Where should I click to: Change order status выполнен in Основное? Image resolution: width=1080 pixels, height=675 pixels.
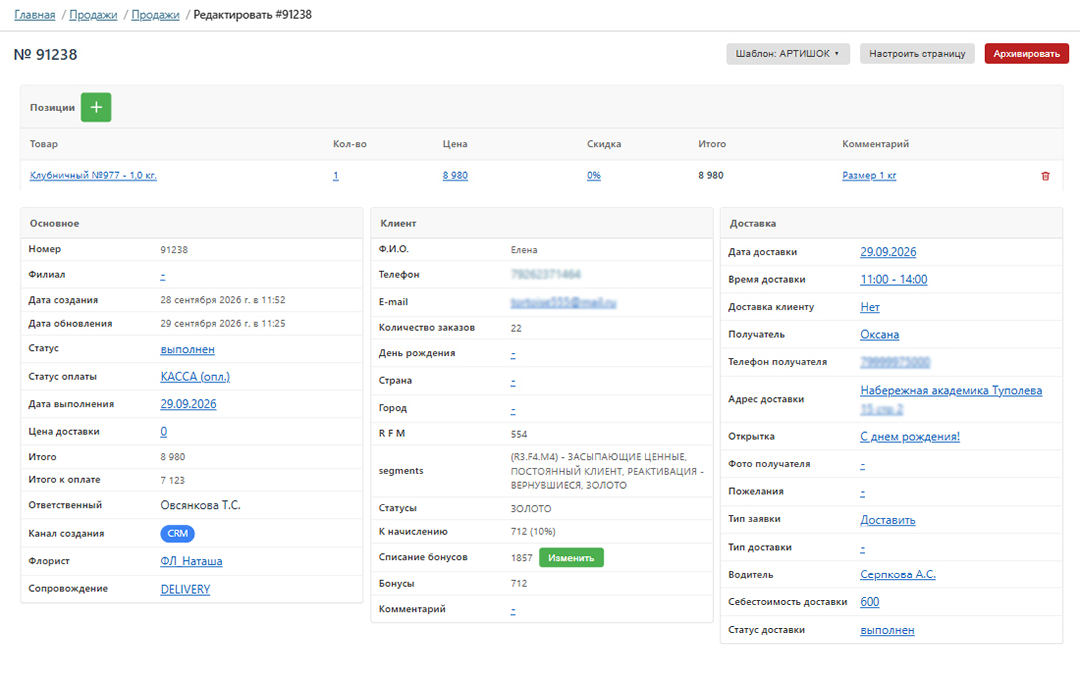(x=187, y=349)
